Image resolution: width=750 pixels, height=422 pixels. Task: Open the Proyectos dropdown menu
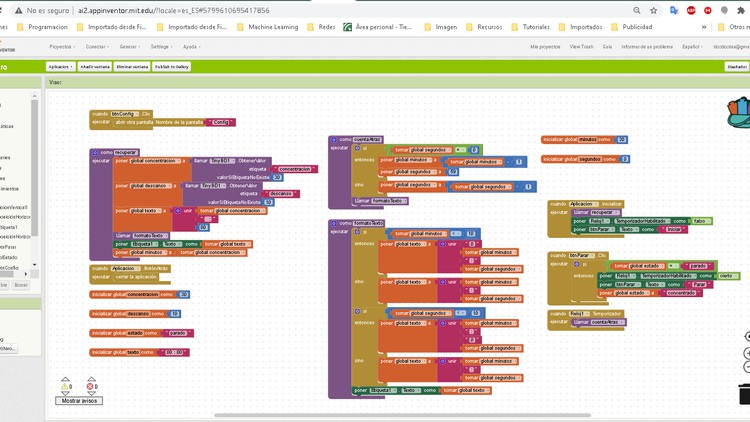click(x=61, y=46)
